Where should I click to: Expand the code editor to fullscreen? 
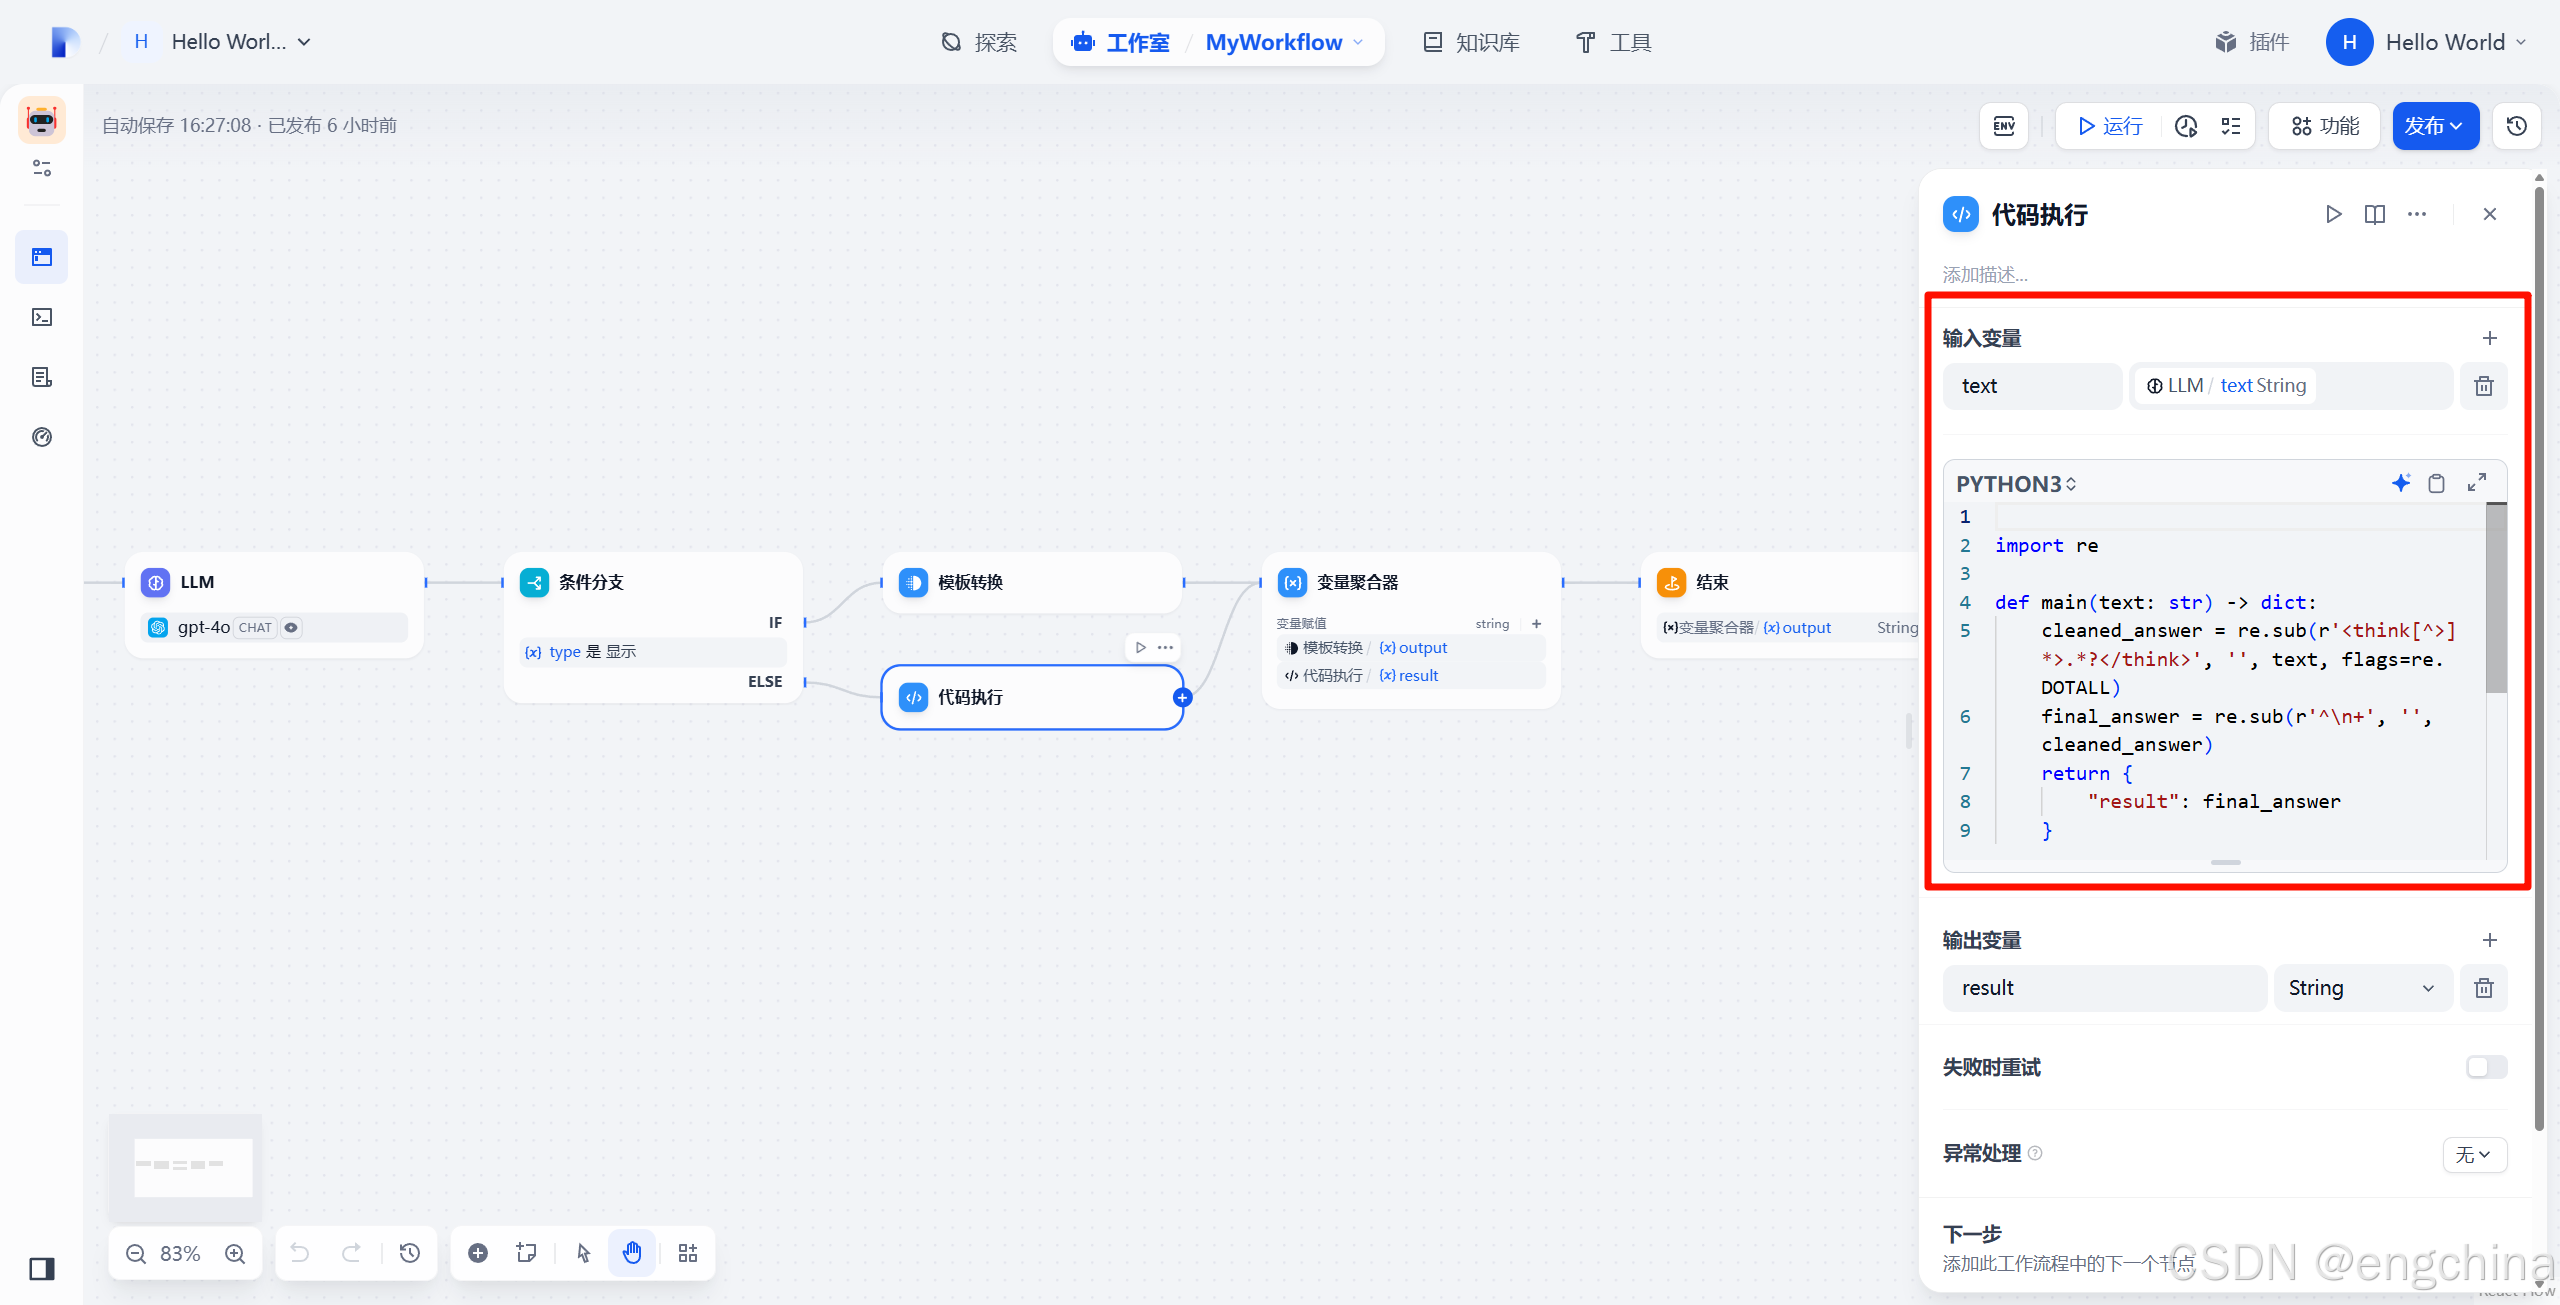click(x=2477, y=483)
